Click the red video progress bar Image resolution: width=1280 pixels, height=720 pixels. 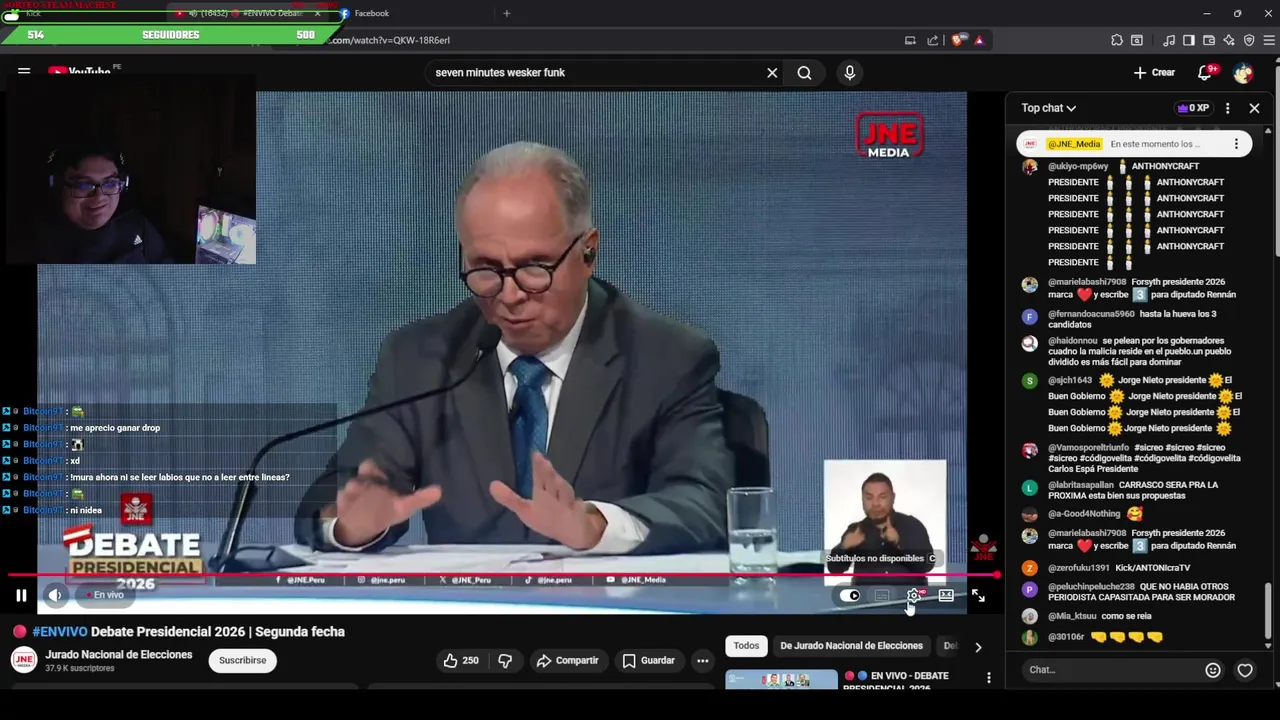(x=503, y=575)
